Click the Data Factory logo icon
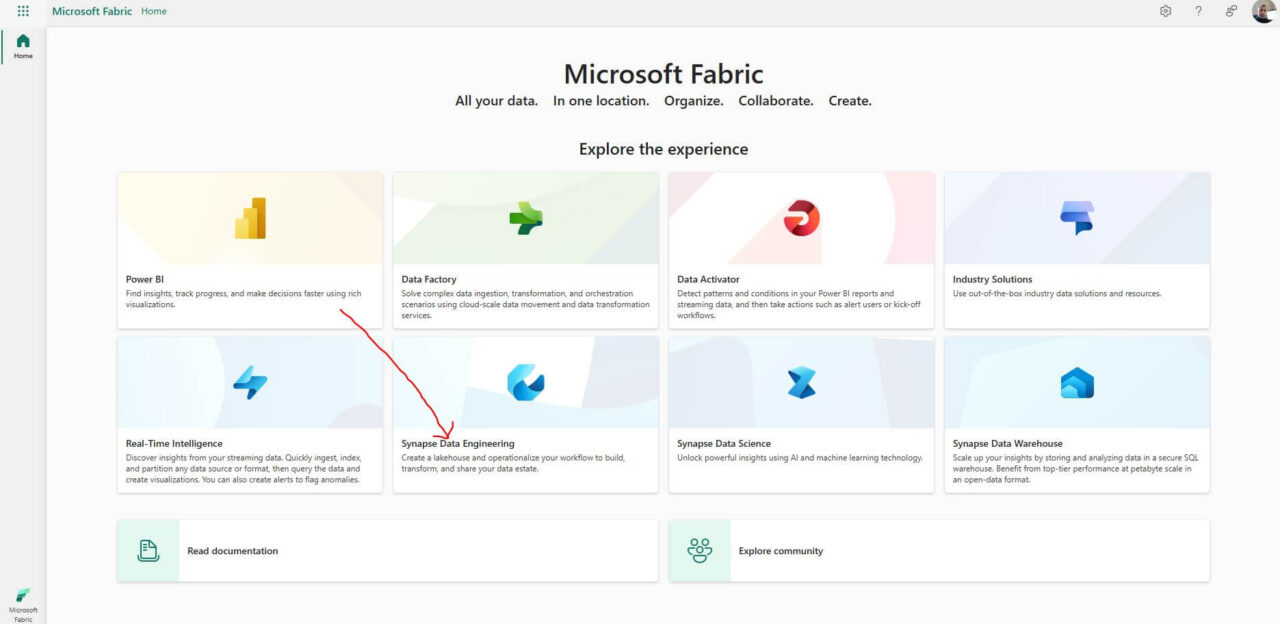 525,218
